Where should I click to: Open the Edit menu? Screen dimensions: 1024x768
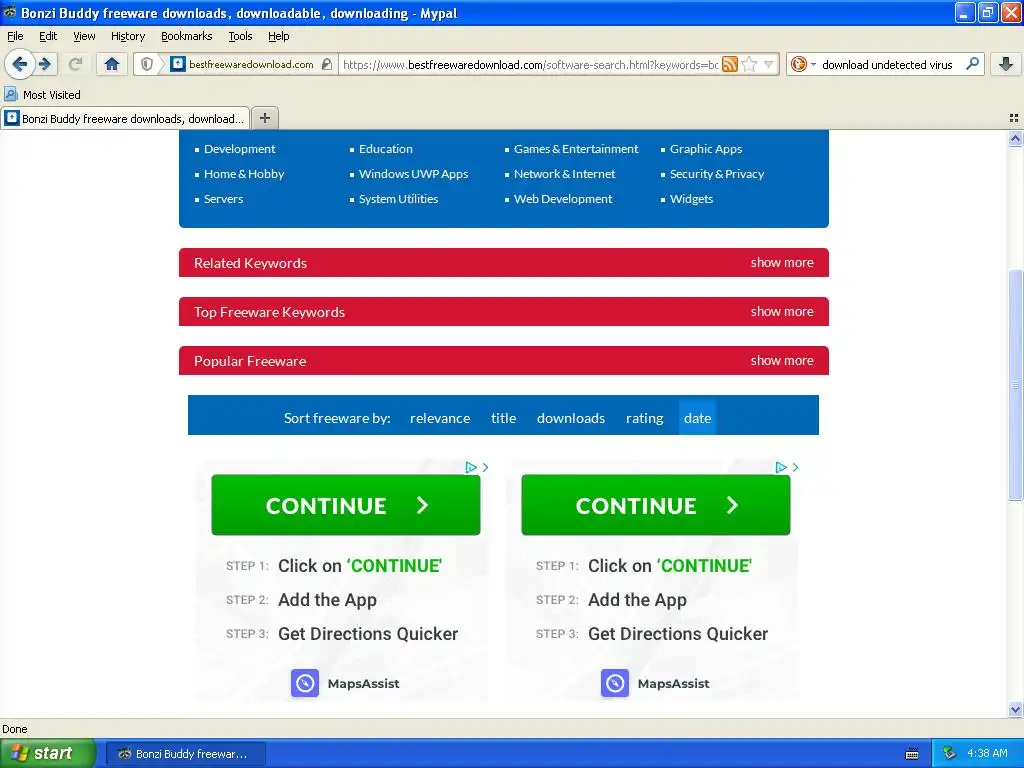click(x=48, y=36)
